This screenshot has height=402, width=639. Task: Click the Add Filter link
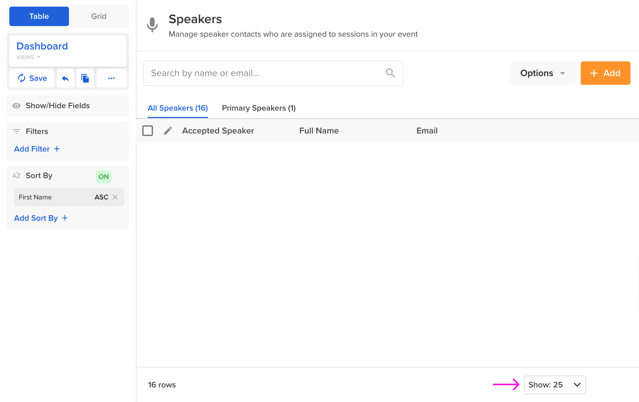click(37, 149)
